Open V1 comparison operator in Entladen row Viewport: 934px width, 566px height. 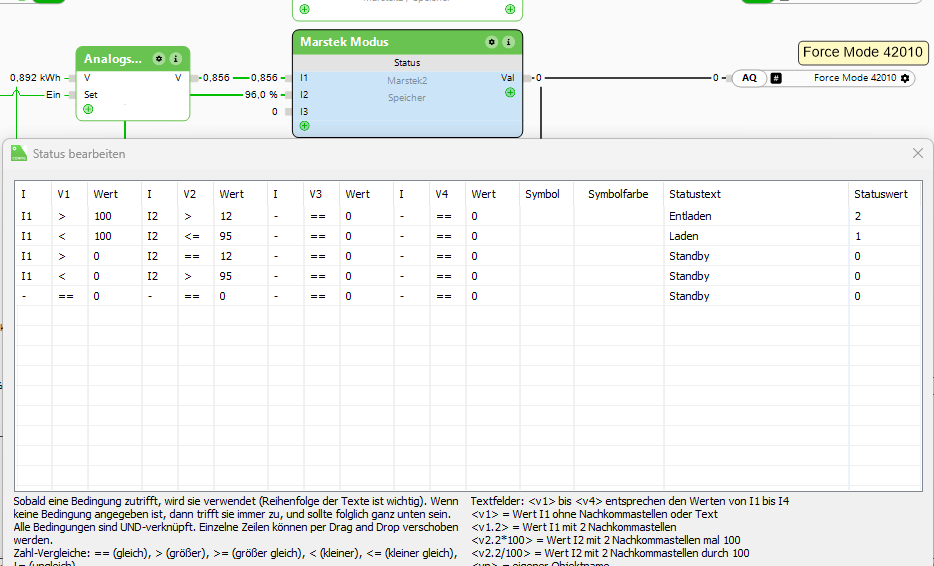tap(69, 216)
